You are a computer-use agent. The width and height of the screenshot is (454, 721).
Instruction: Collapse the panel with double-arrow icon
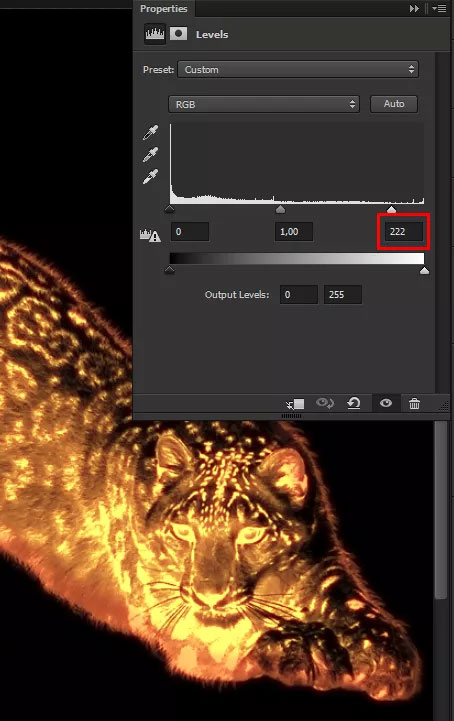[414, 9]
